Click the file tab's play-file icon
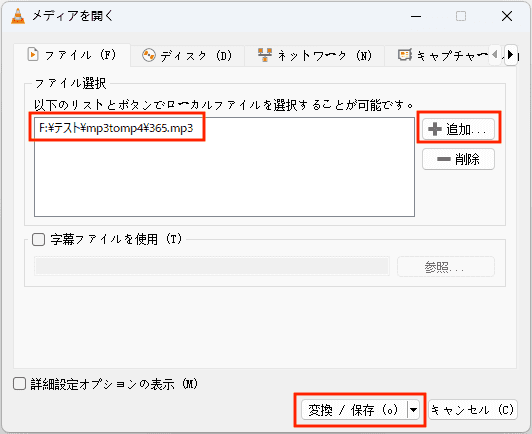 pyautogui.click(x=33, y=54)
